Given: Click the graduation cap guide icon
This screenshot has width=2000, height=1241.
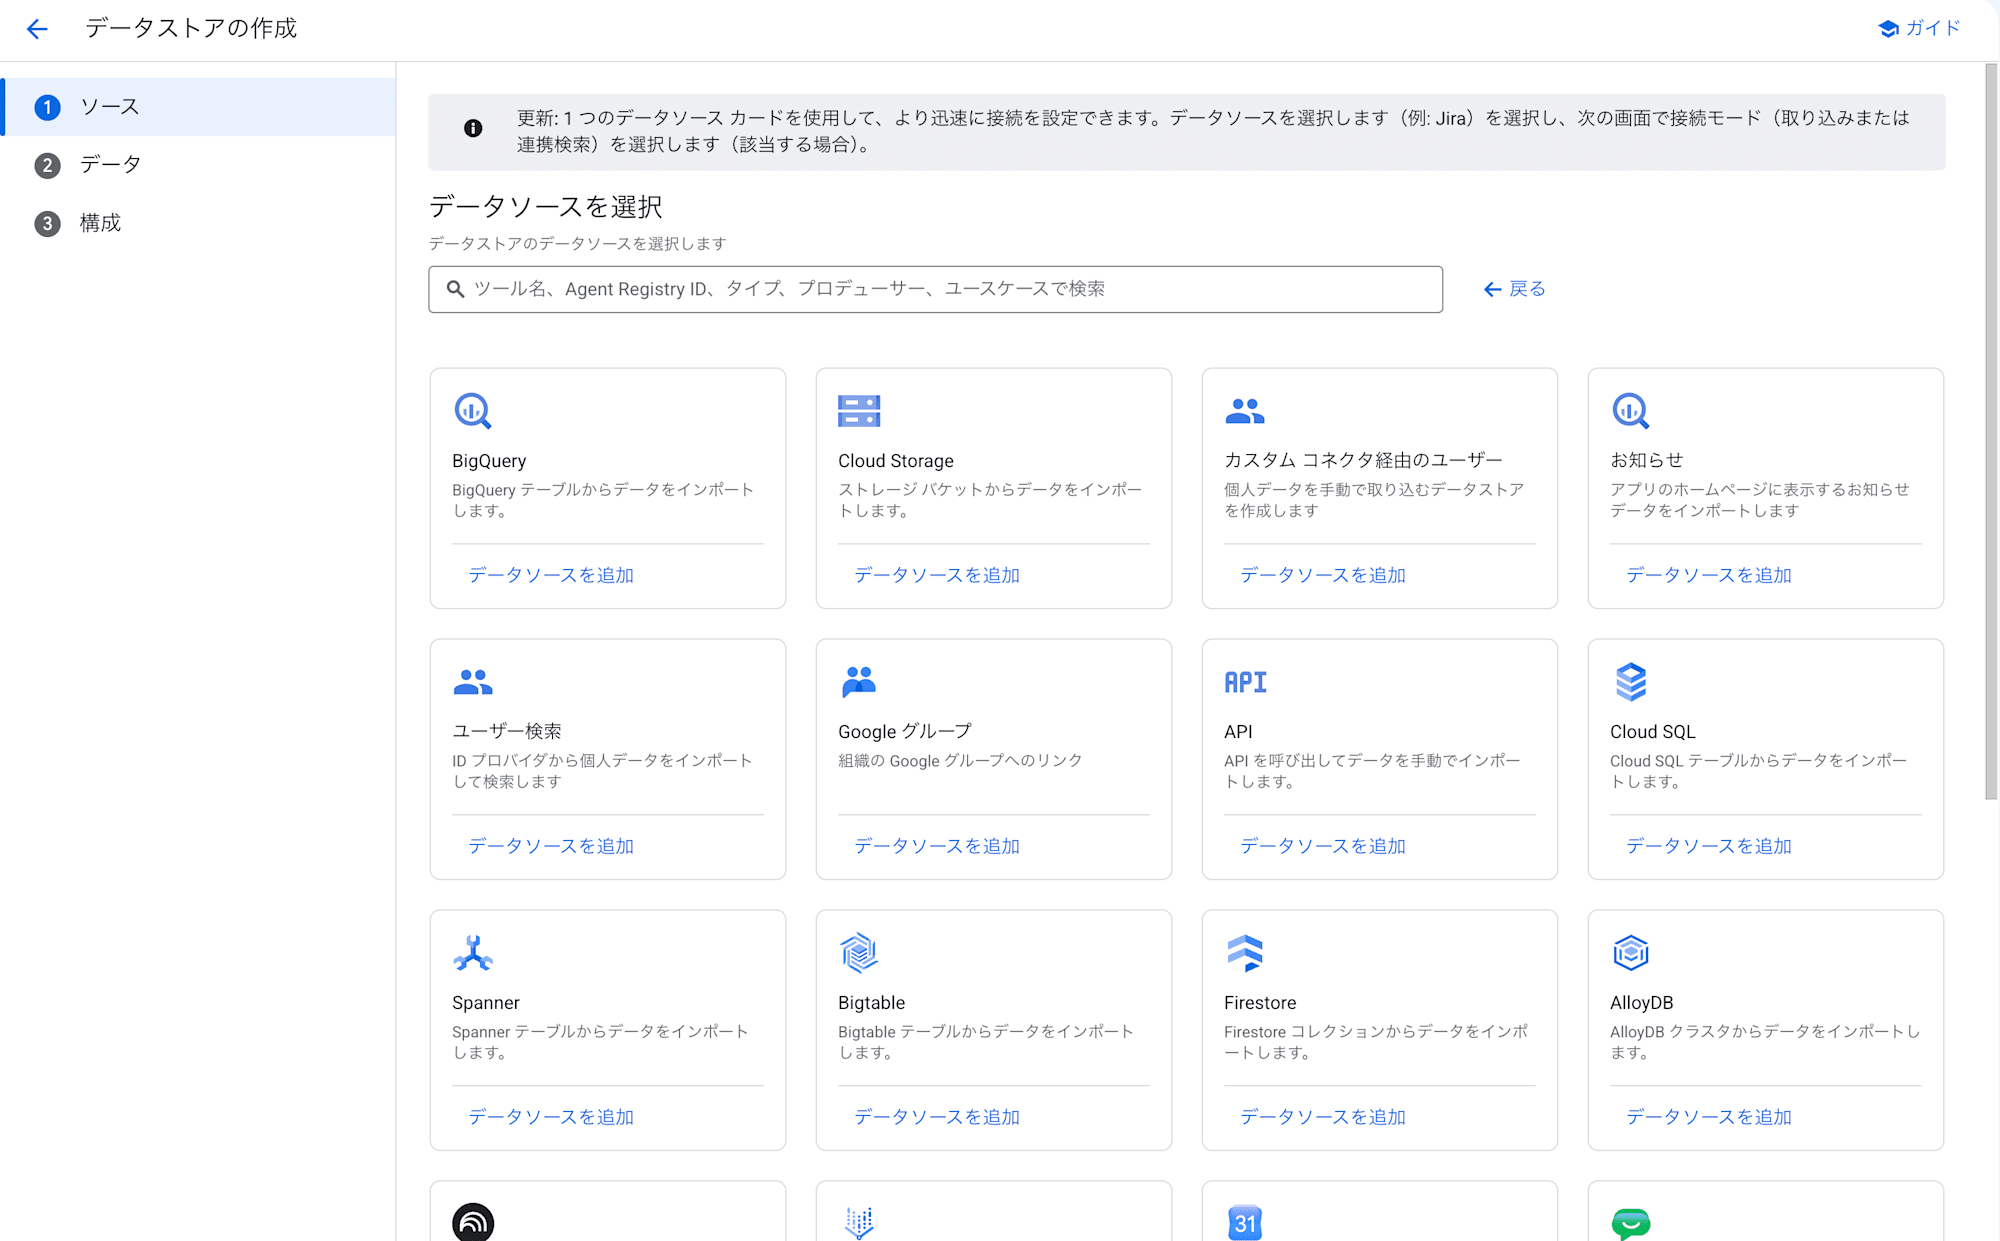Looking at the screenshot, I should click(x=1888, y=29).
